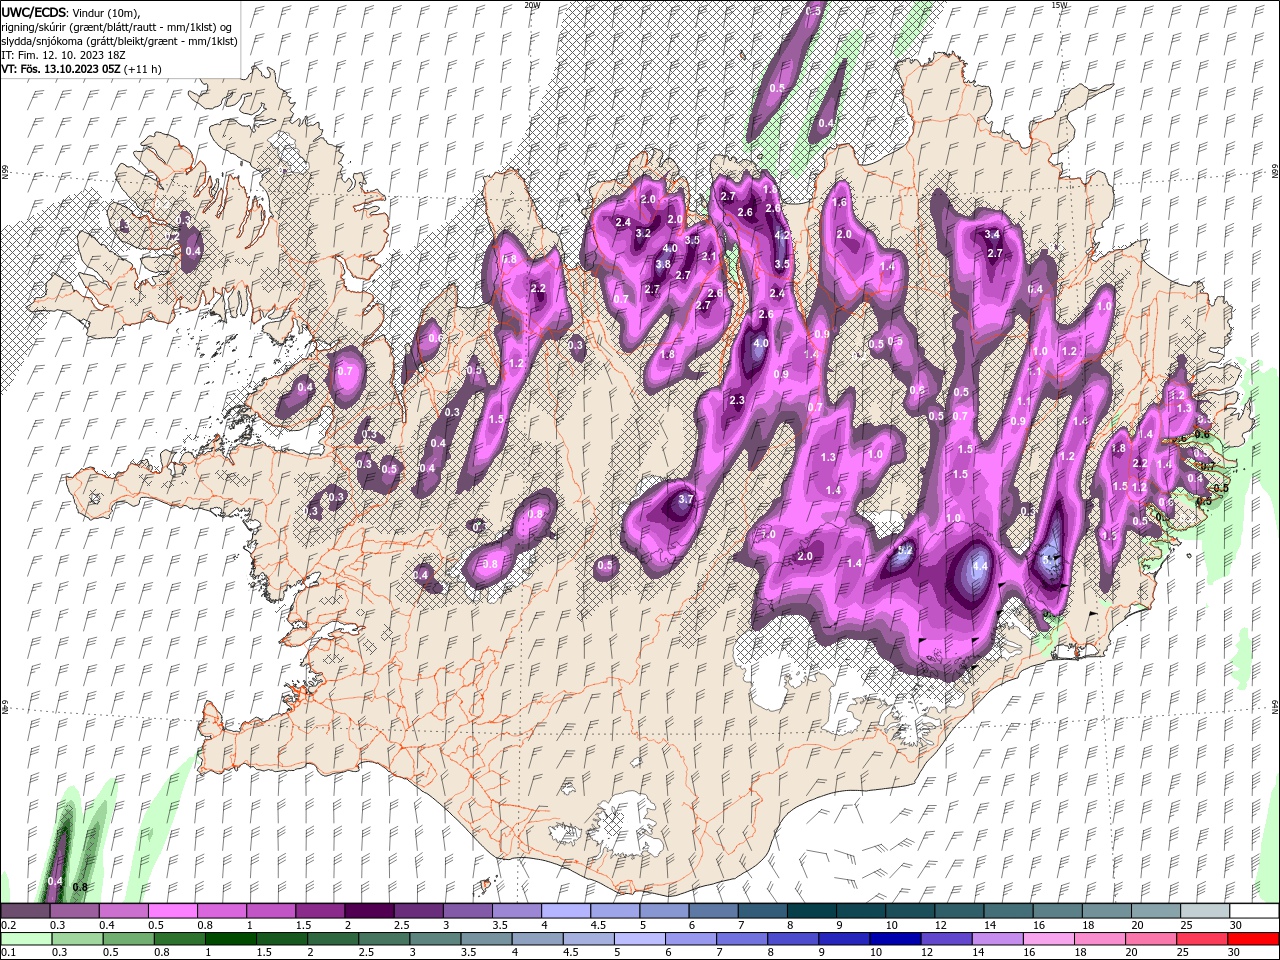Select the periwinkle 5 swatch in rain legend
Screen dimensions: 1280x960
(x=640, y=939)
